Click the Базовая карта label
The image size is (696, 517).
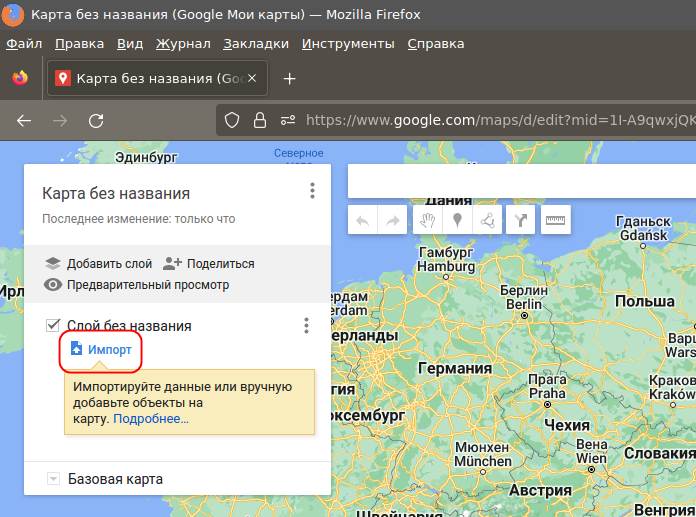[x=115, y=479]
